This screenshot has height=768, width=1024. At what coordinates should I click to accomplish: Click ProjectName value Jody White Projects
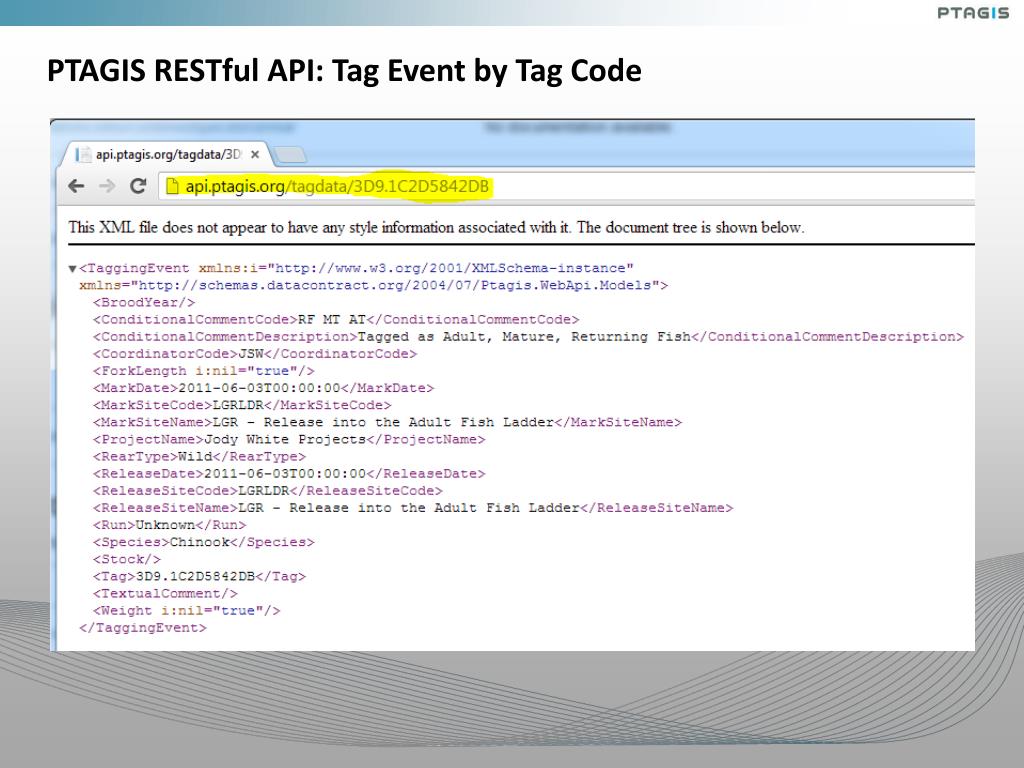(x=285, y=440)
